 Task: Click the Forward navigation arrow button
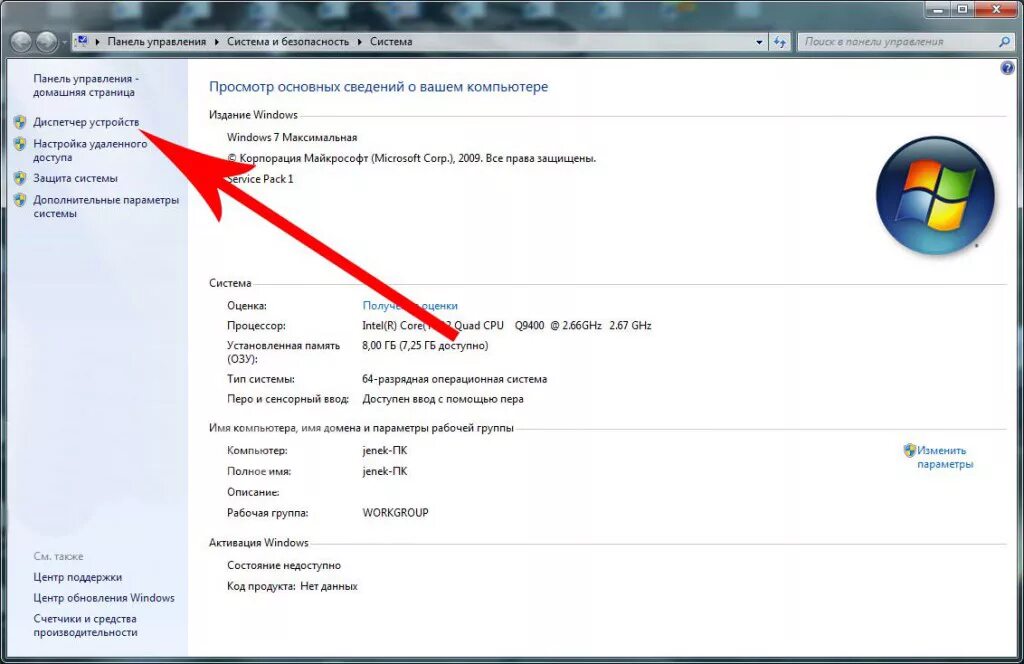[x=46, y=42]
